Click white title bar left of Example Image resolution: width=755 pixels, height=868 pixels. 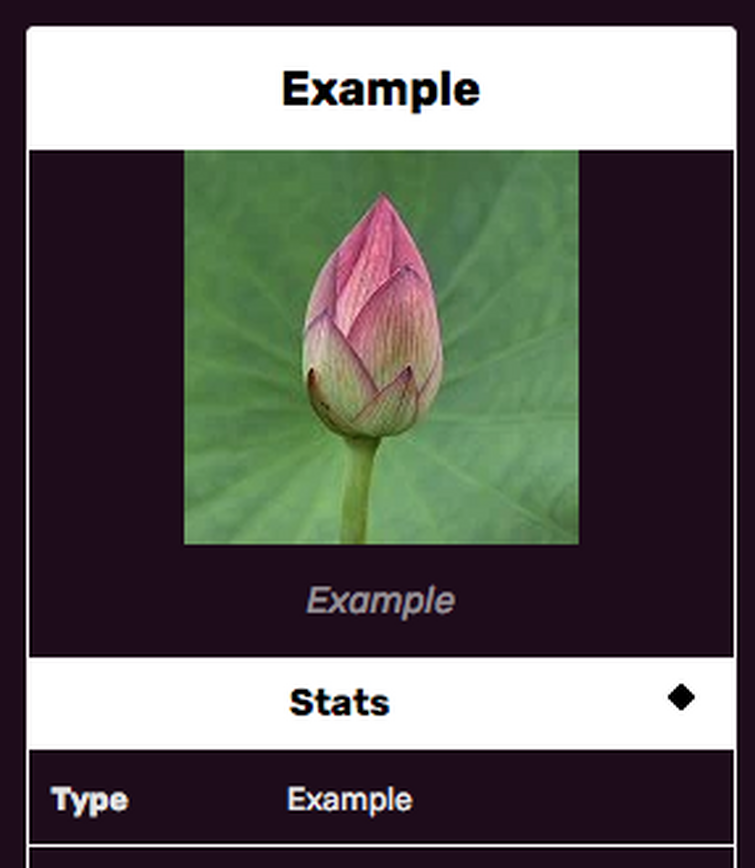(155, 89)
